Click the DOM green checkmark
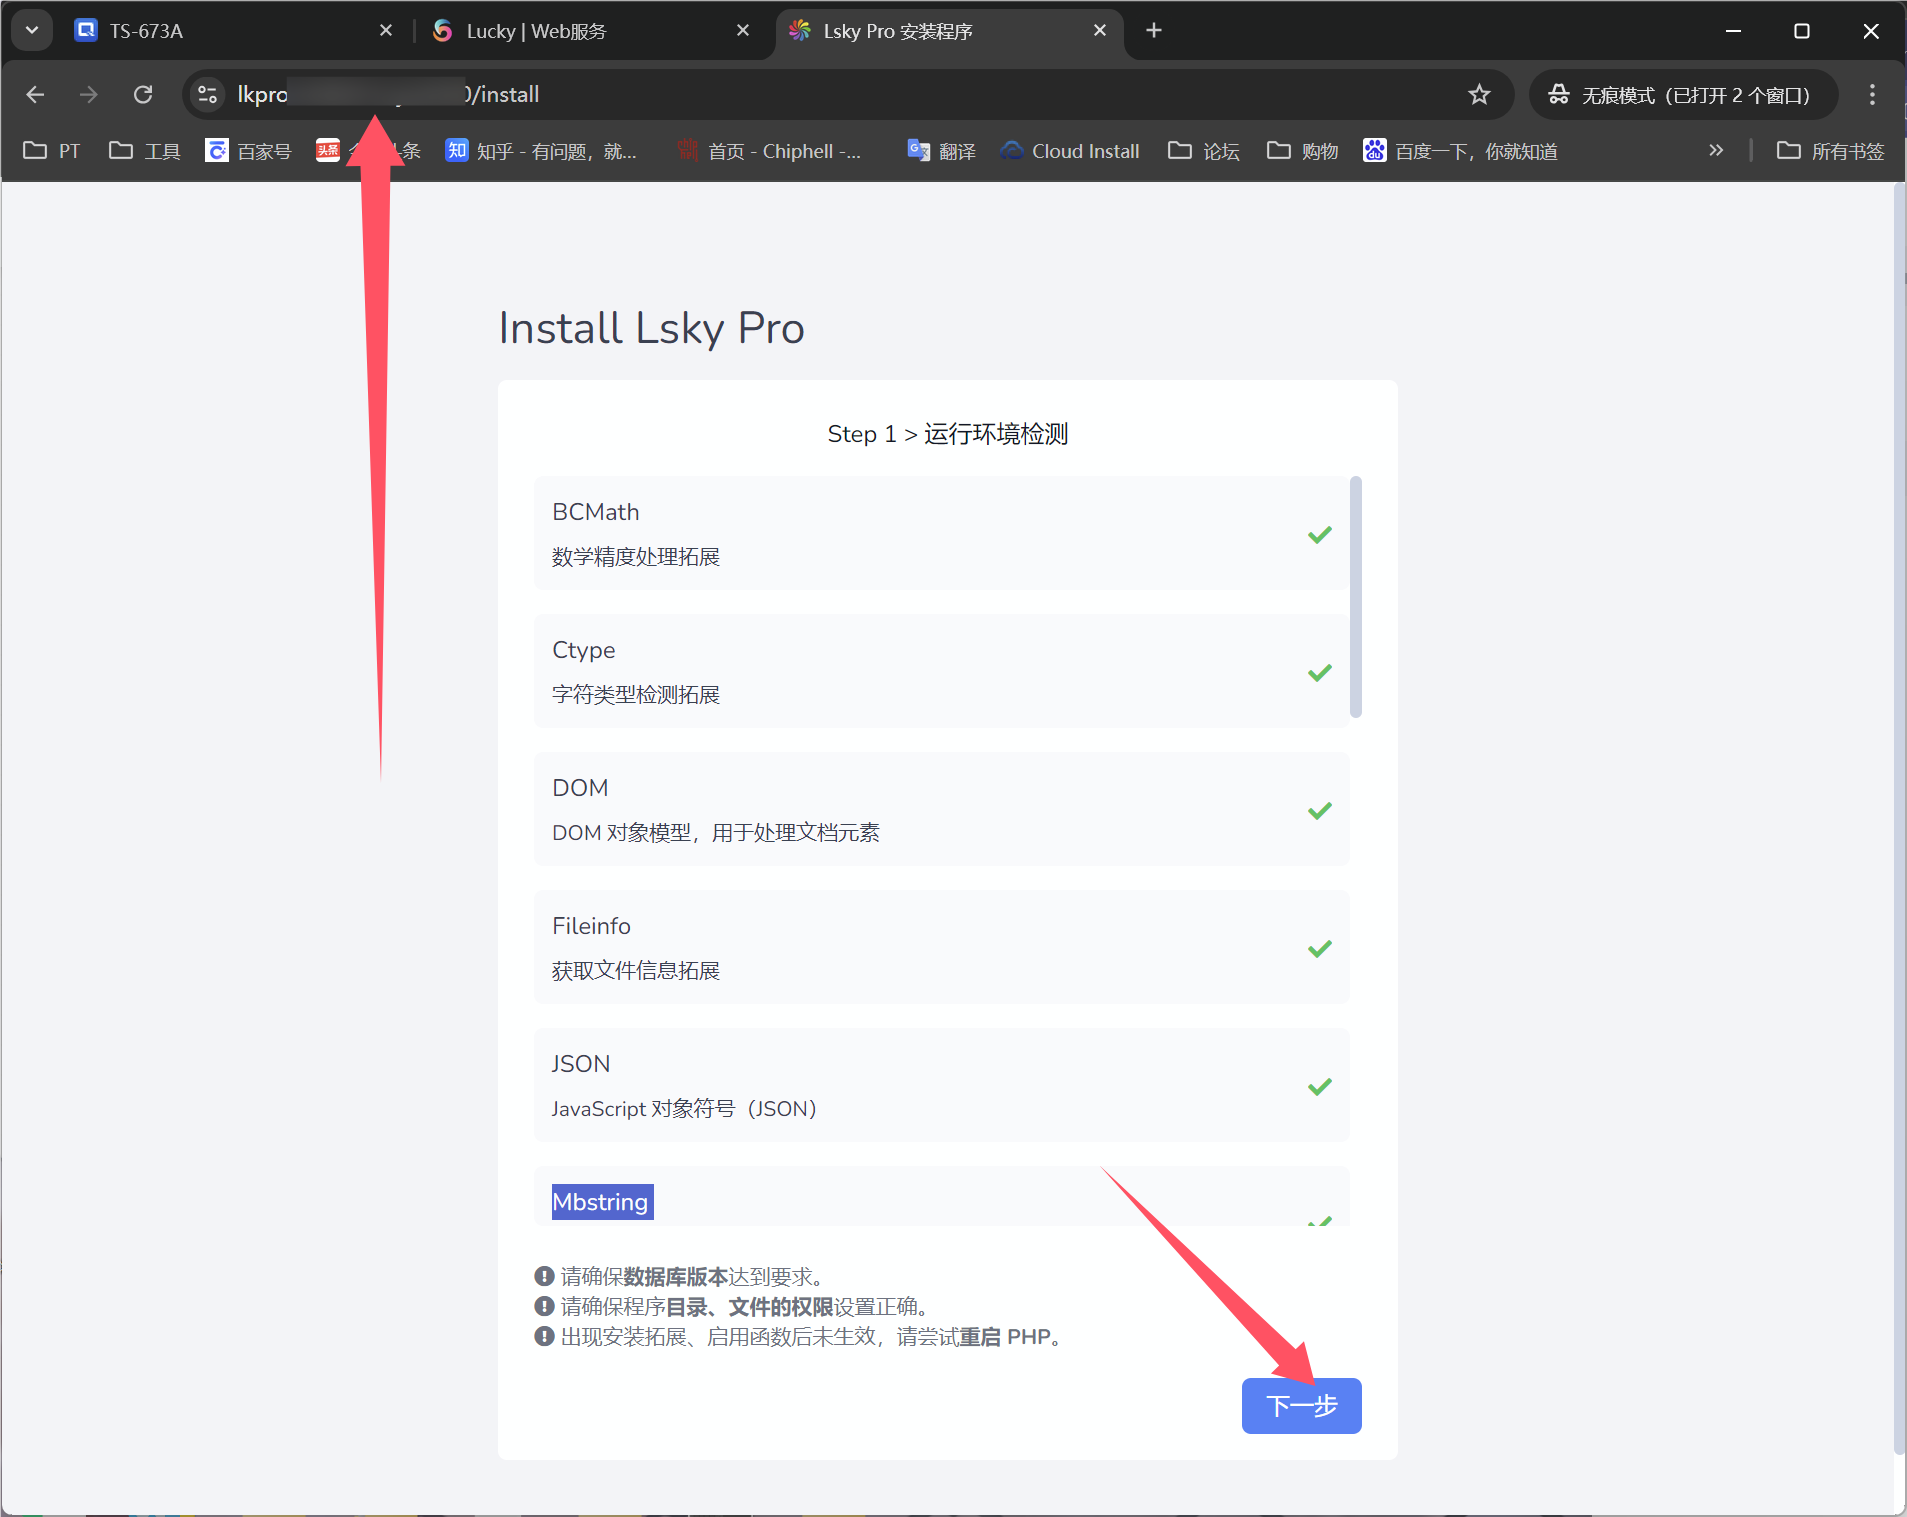 pyautogui.click(x=1320, y=810)
